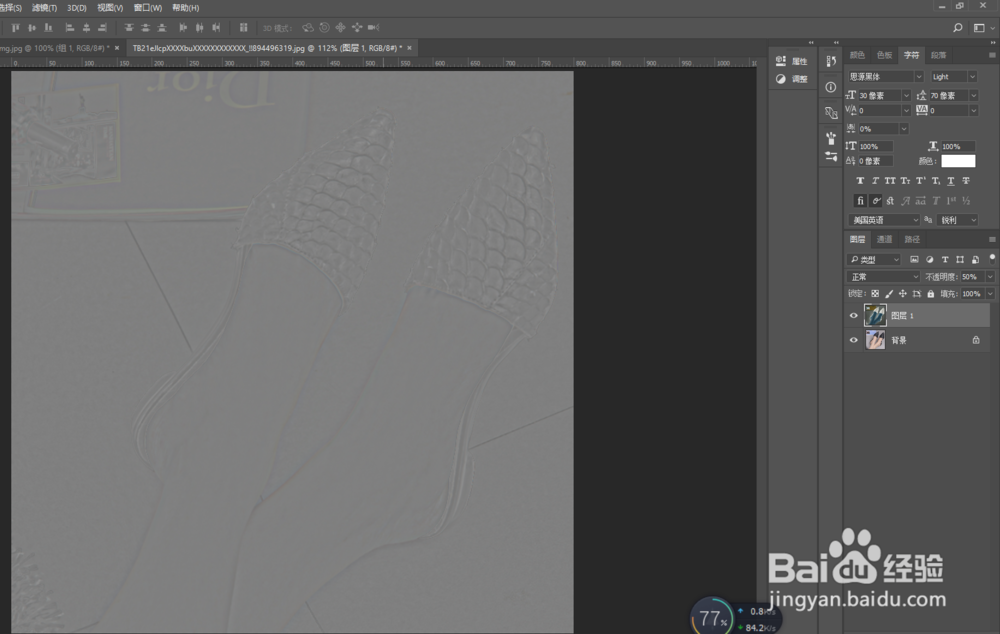Toggle faux italic in Character panel
1000x634 pixels.
(875, 181)
